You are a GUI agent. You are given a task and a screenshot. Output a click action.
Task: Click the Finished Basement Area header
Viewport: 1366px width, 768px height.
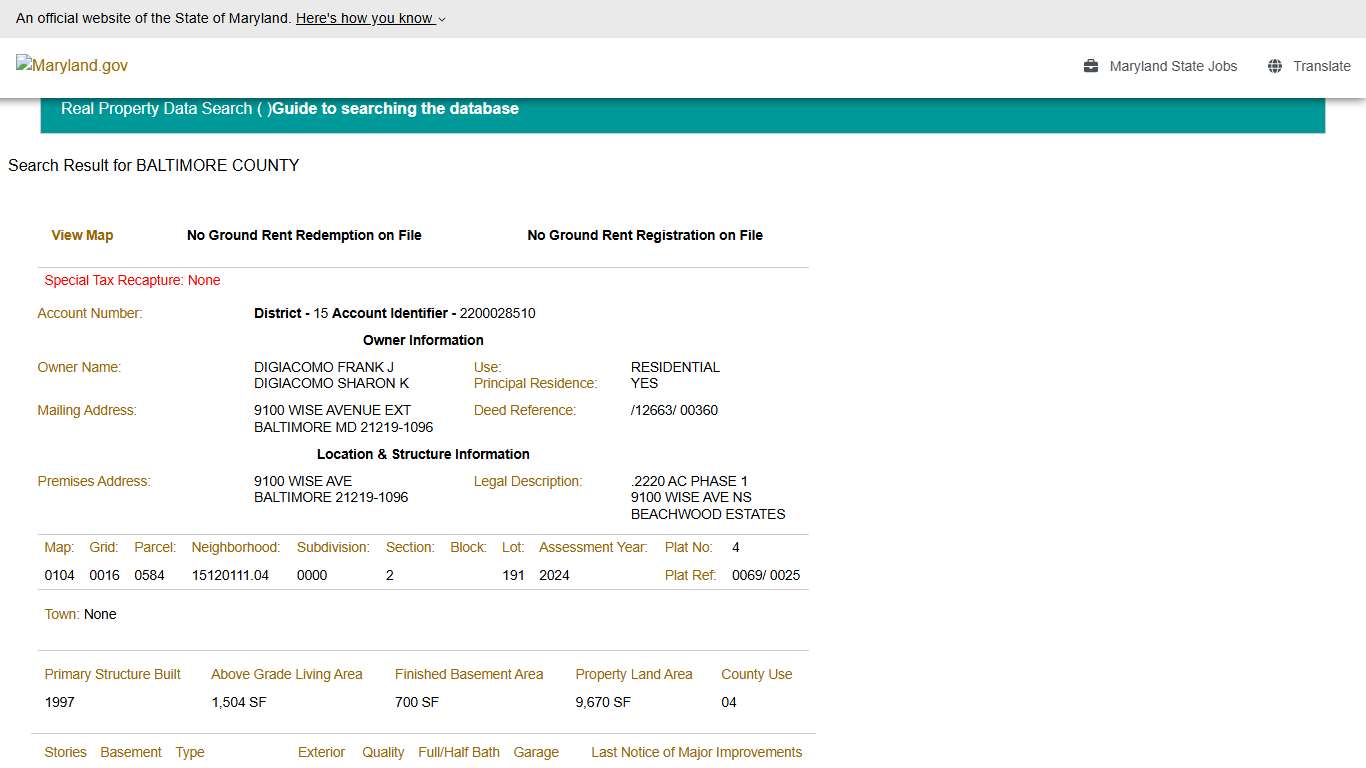coord(468,674)
